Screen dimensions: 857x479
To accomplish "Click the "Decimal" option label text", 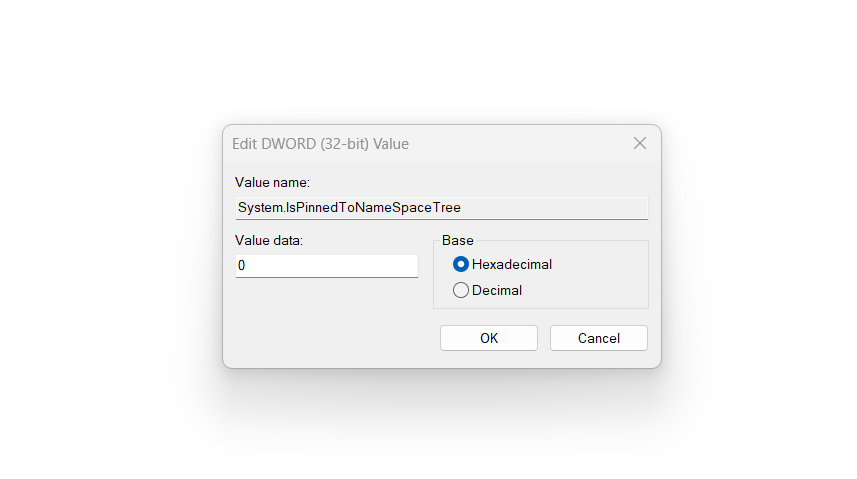I will (x=497, y=291).
